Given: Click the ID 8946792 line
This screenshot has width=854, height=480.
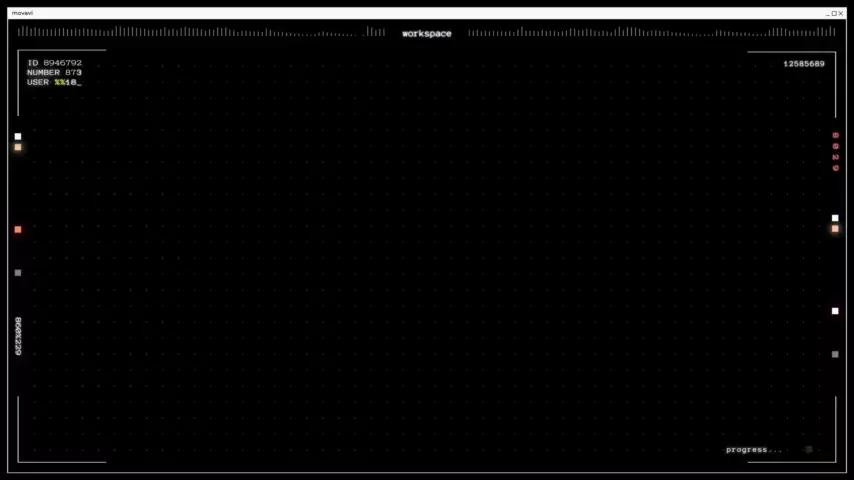Looking at the screenshot, I should click(54, 63).
